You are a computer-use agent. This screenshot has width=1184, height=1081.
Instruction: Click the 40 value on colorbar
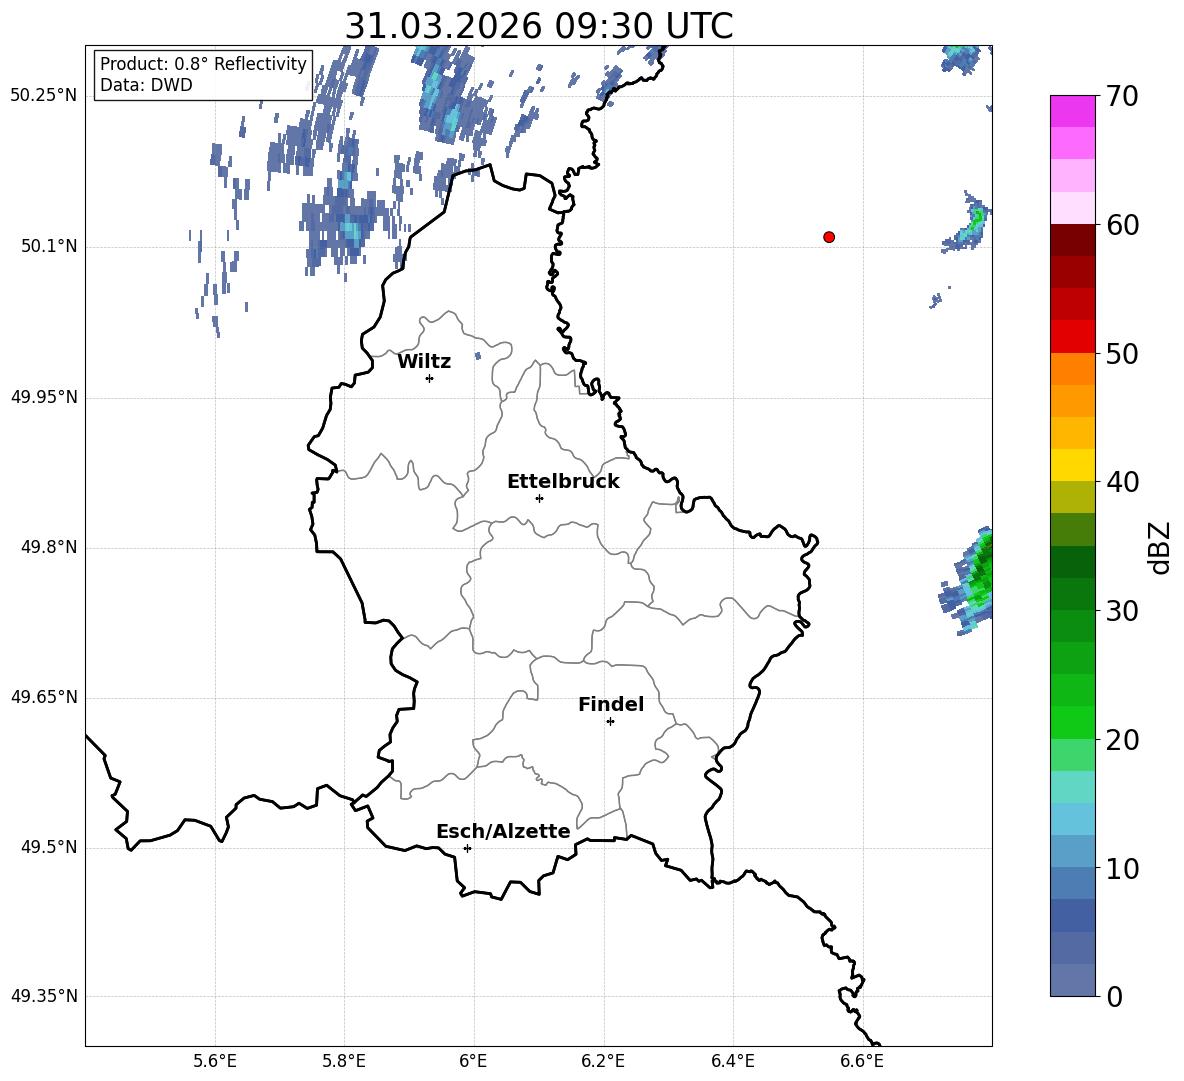pyautogui.click(x=1121, y=482)
